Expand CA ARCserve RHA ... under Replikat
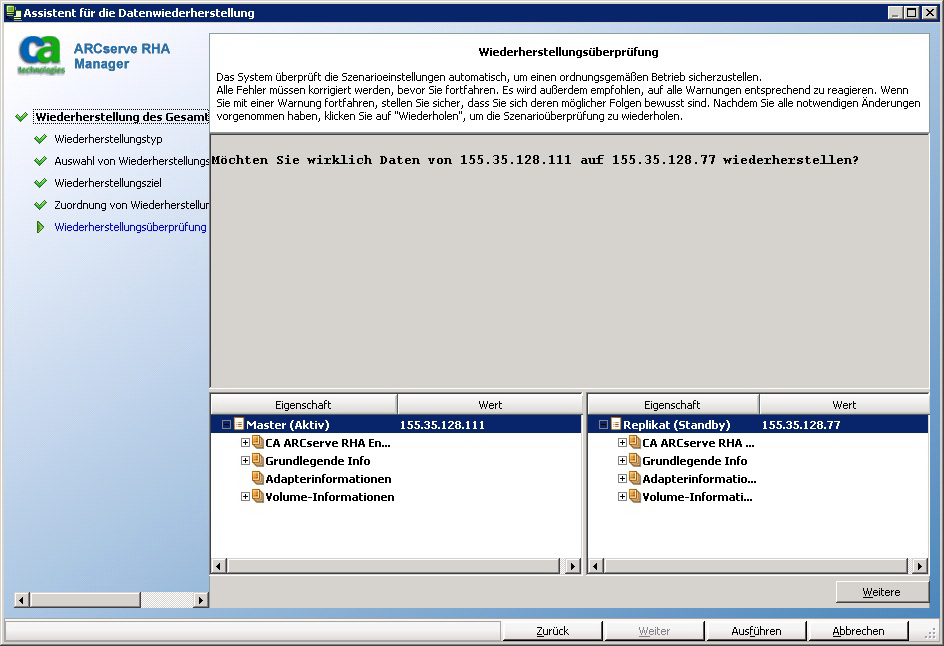 (x=622, y=443)
